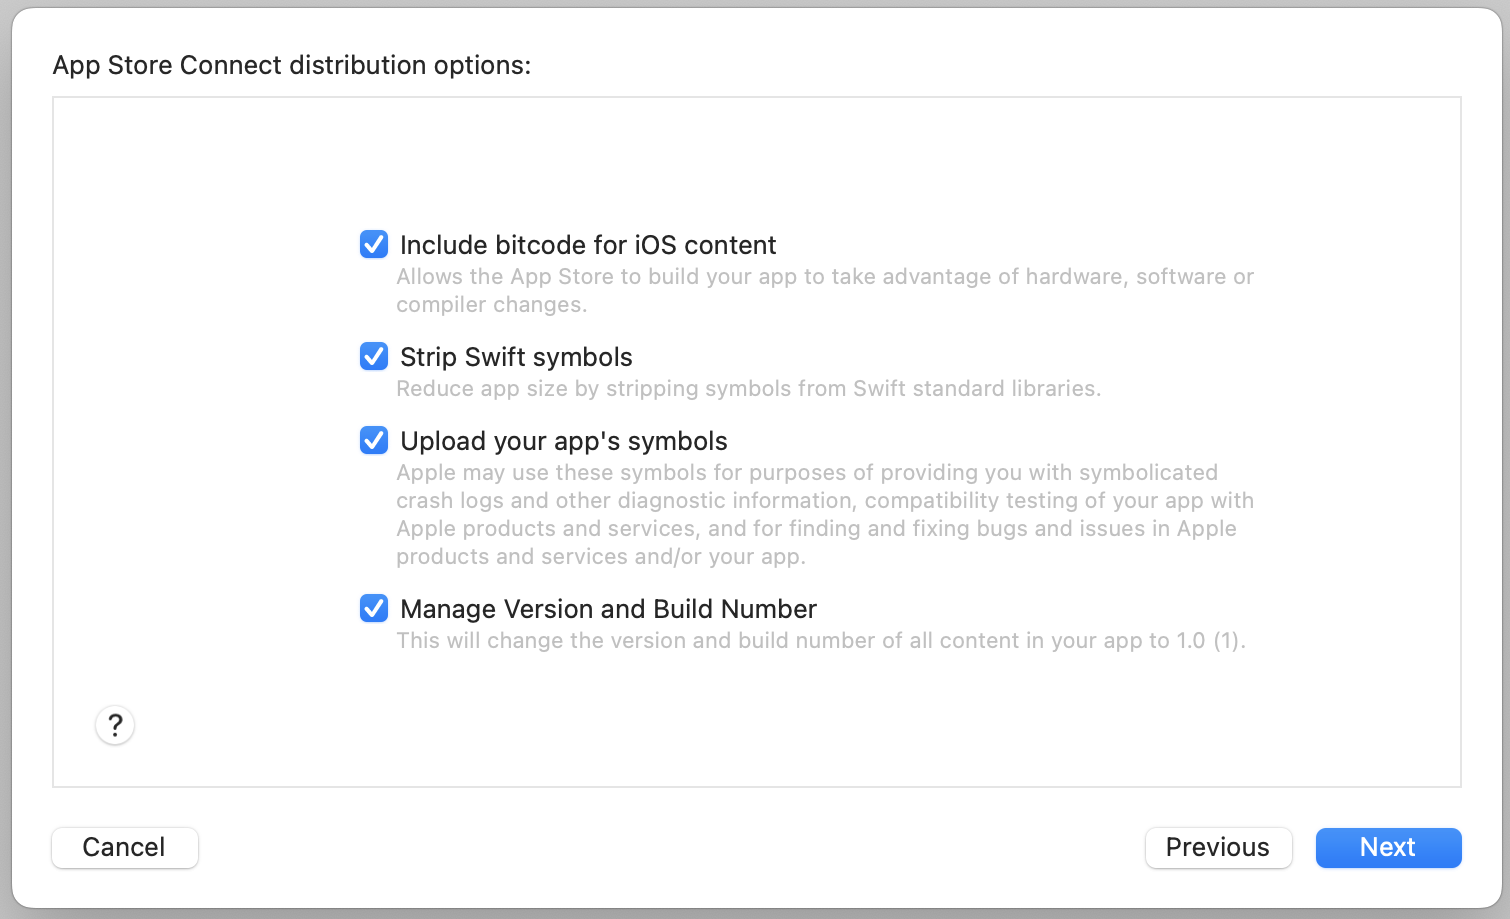Image resolution: width=1510 pixels, height=919 pixels.
Task: Click the question mark help button
Action: pyautogui.click(x=115, y=725)
